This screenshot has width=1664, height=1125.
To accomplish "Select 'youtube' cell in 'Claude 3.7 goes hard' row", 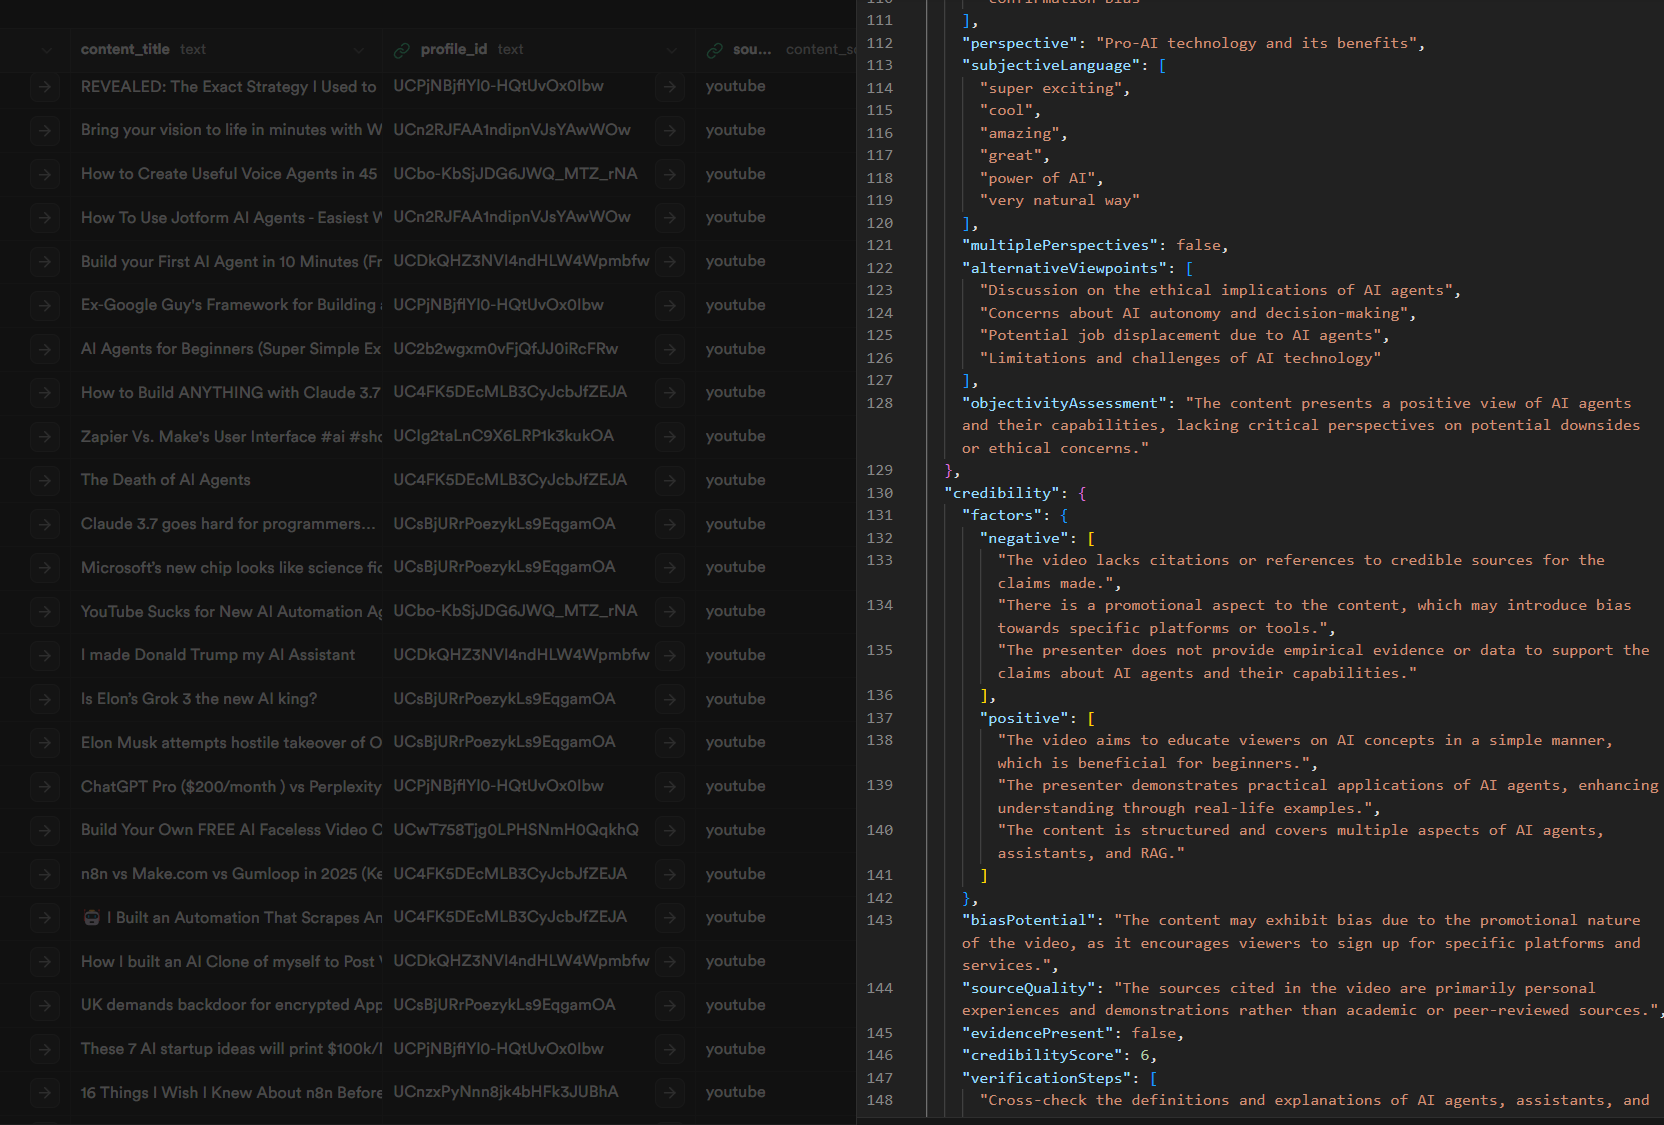I will (x=775, y=524).
